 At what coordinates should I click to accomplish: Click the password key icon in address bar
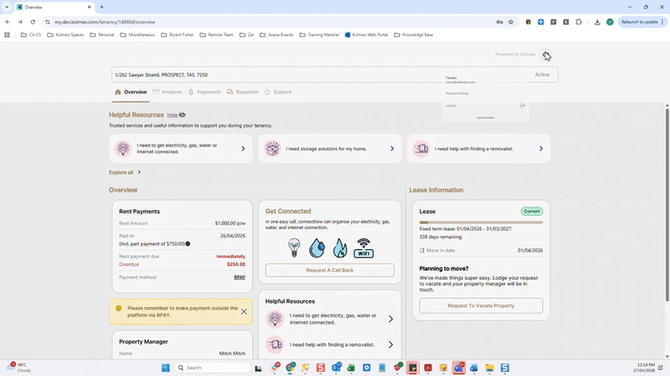click(x=499, y=22)
